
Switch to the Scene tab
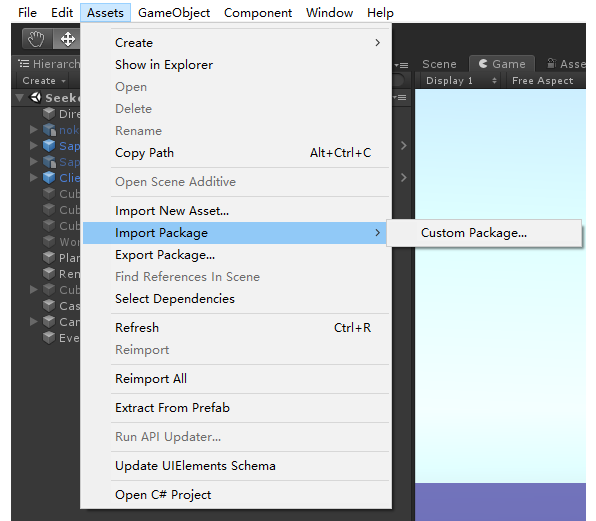click(439, 64)
